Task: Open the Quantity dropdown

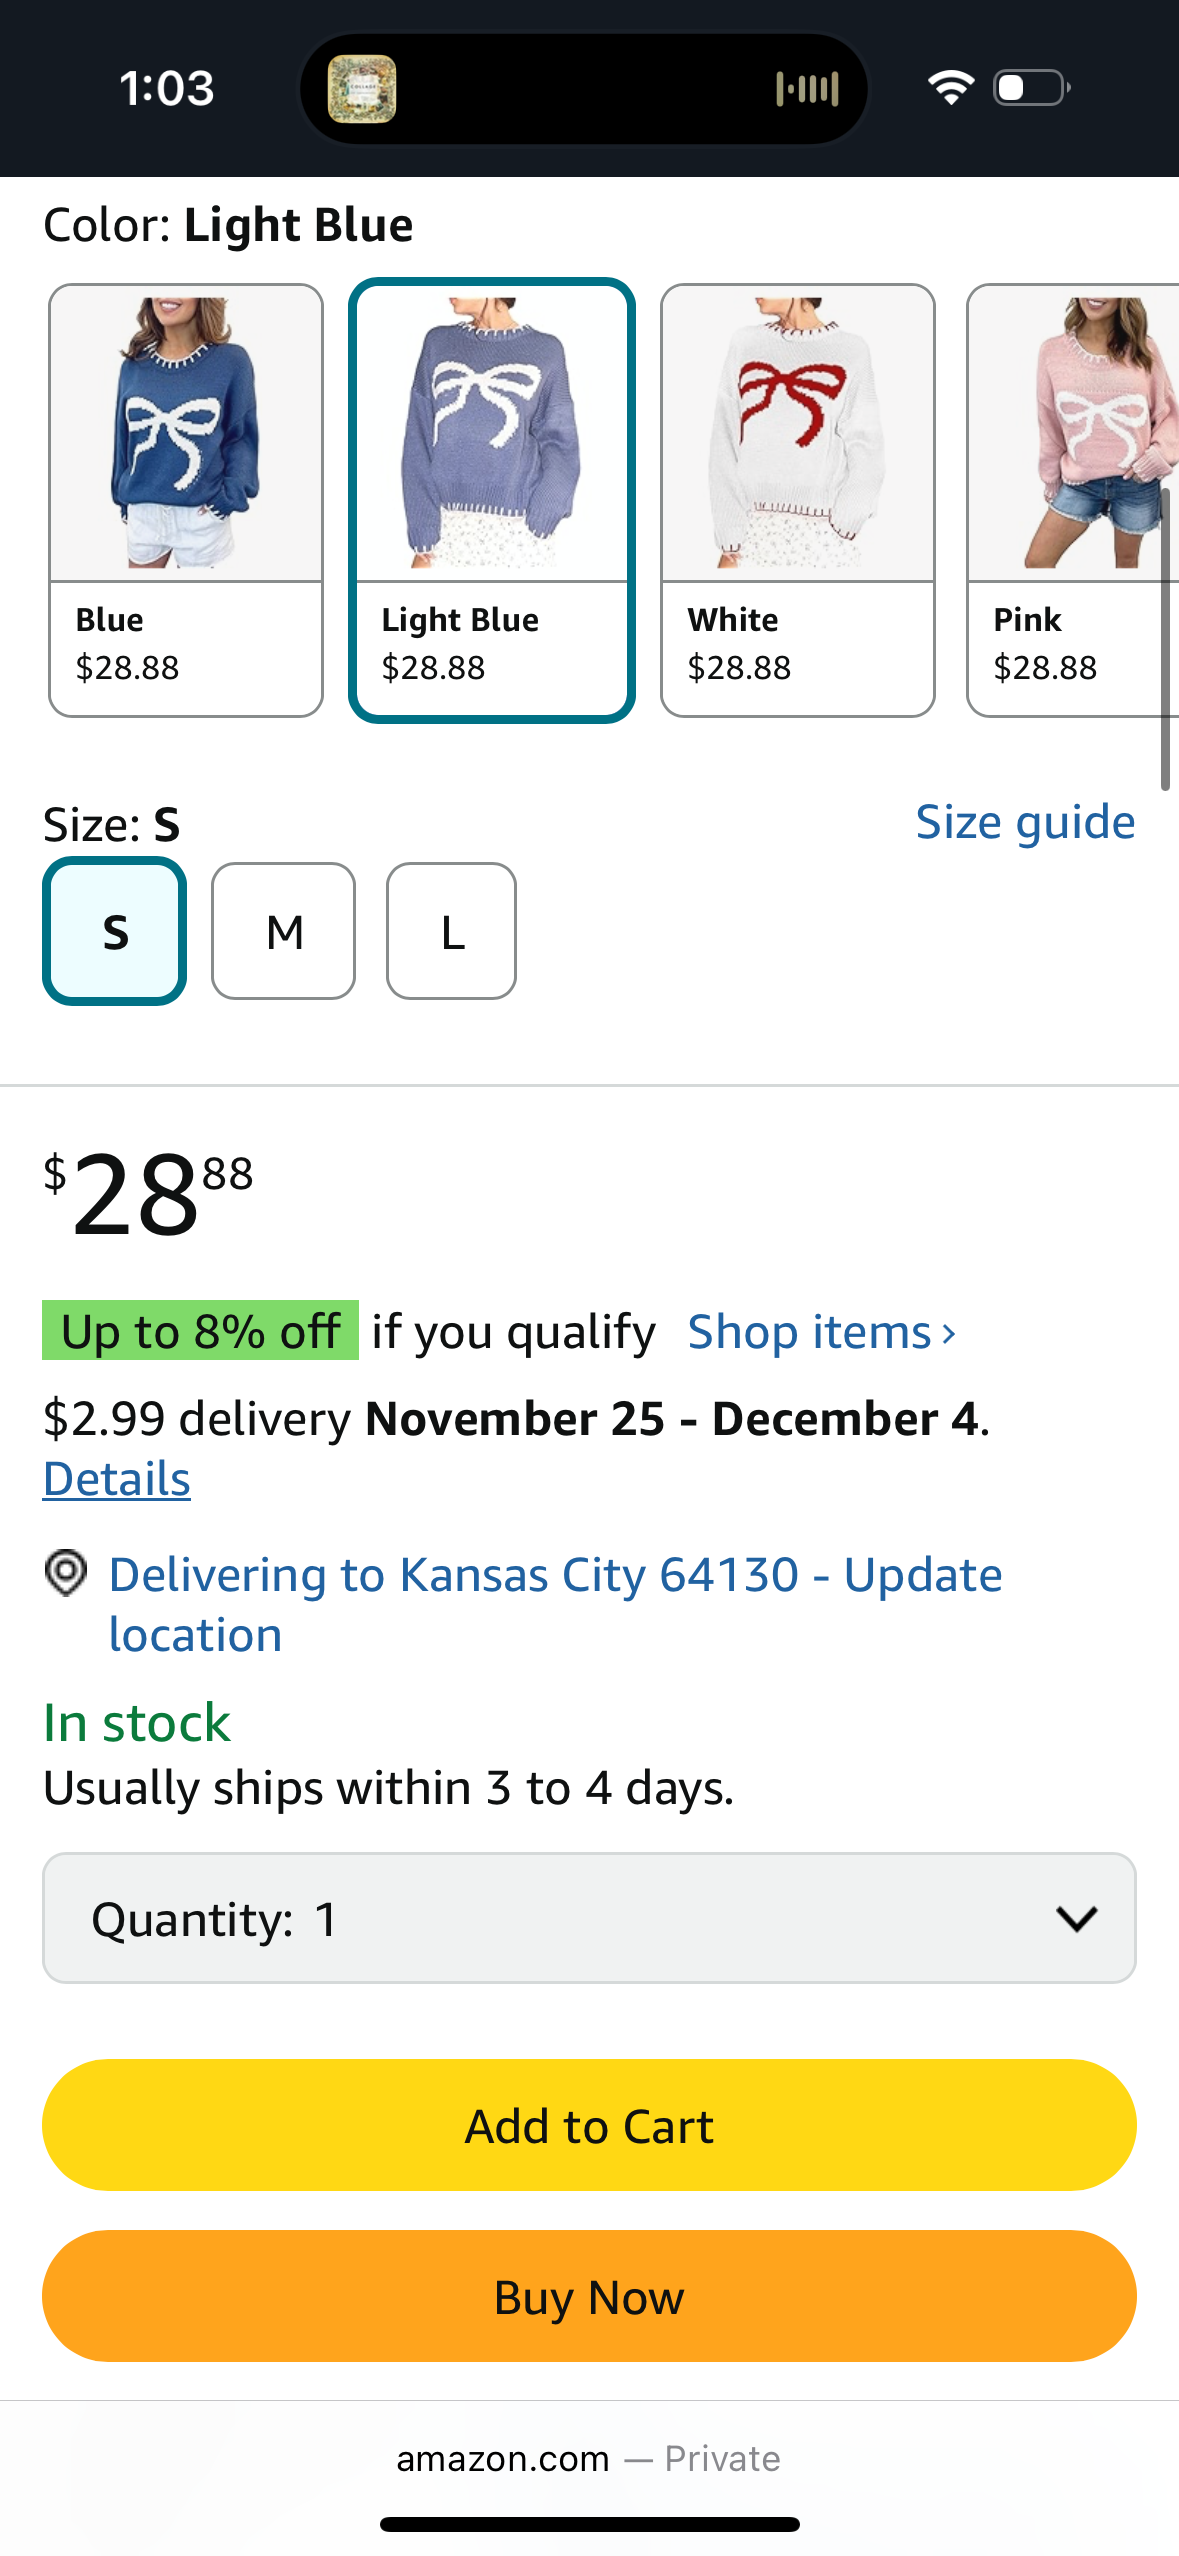Action: coord(589,1918)
